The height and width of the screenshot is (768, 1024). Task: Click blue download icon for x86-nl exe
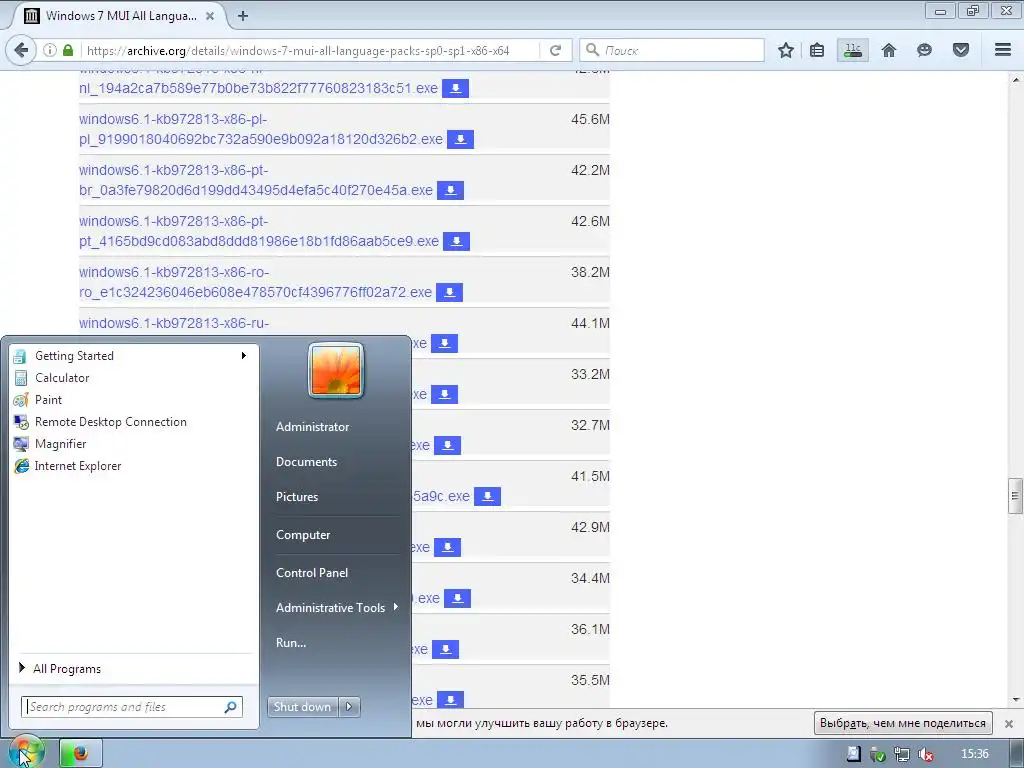[x=455, y=88]
